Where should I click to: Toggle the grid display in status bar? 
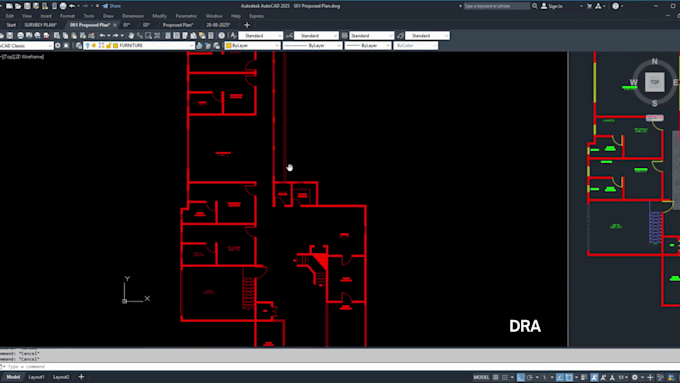coord(496,377)
